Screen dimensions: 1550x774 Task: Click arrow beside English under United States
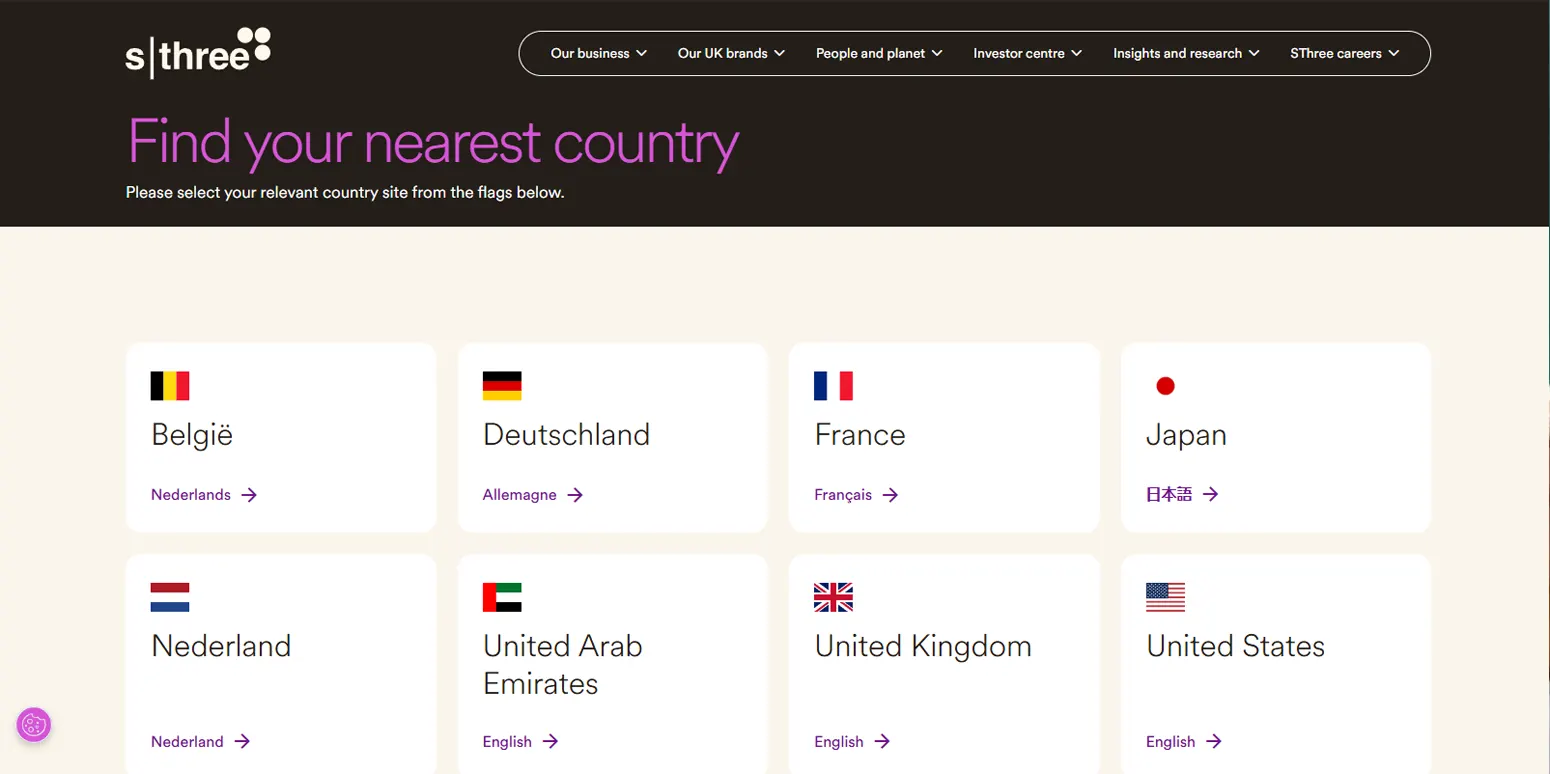(1213, 741)
